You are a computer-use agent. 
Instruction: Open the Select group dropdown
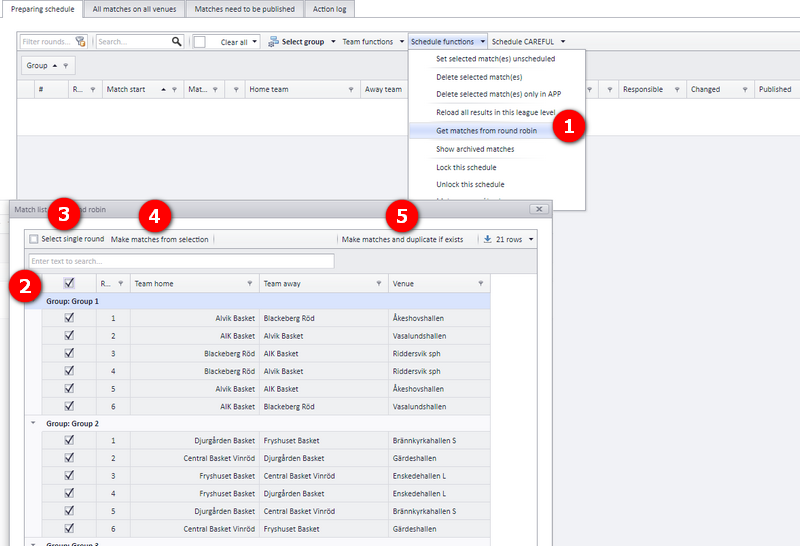click(x=333, y=41)
